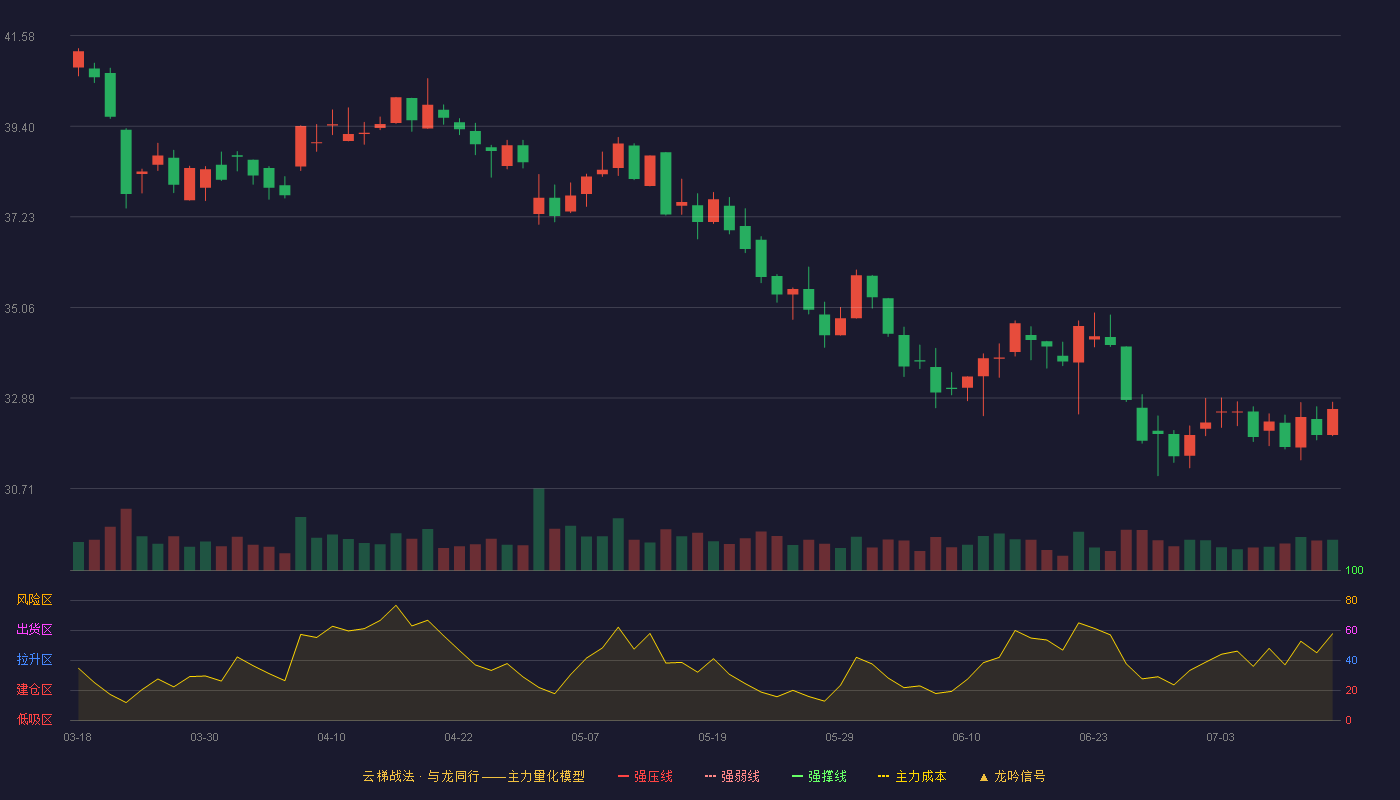Viewport: 1400px width, 800px height.
Task: Toggle the 主力成本 legend series
Action: click(912, 776)
